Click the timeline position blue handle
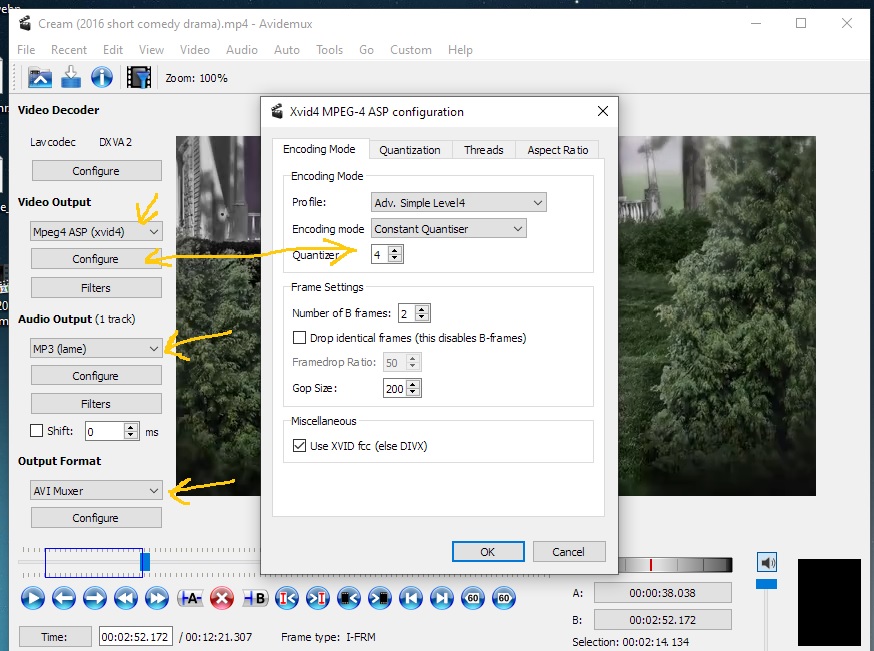The width and height of the screenshot is (874, 651). (x=145, y=562)
